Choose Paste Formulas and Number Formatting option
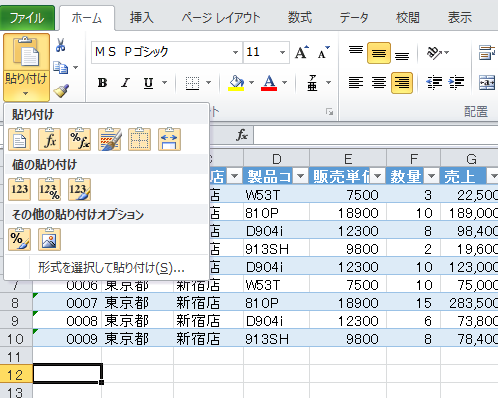This screenshot has width=498, height=398. coord(79,139)
